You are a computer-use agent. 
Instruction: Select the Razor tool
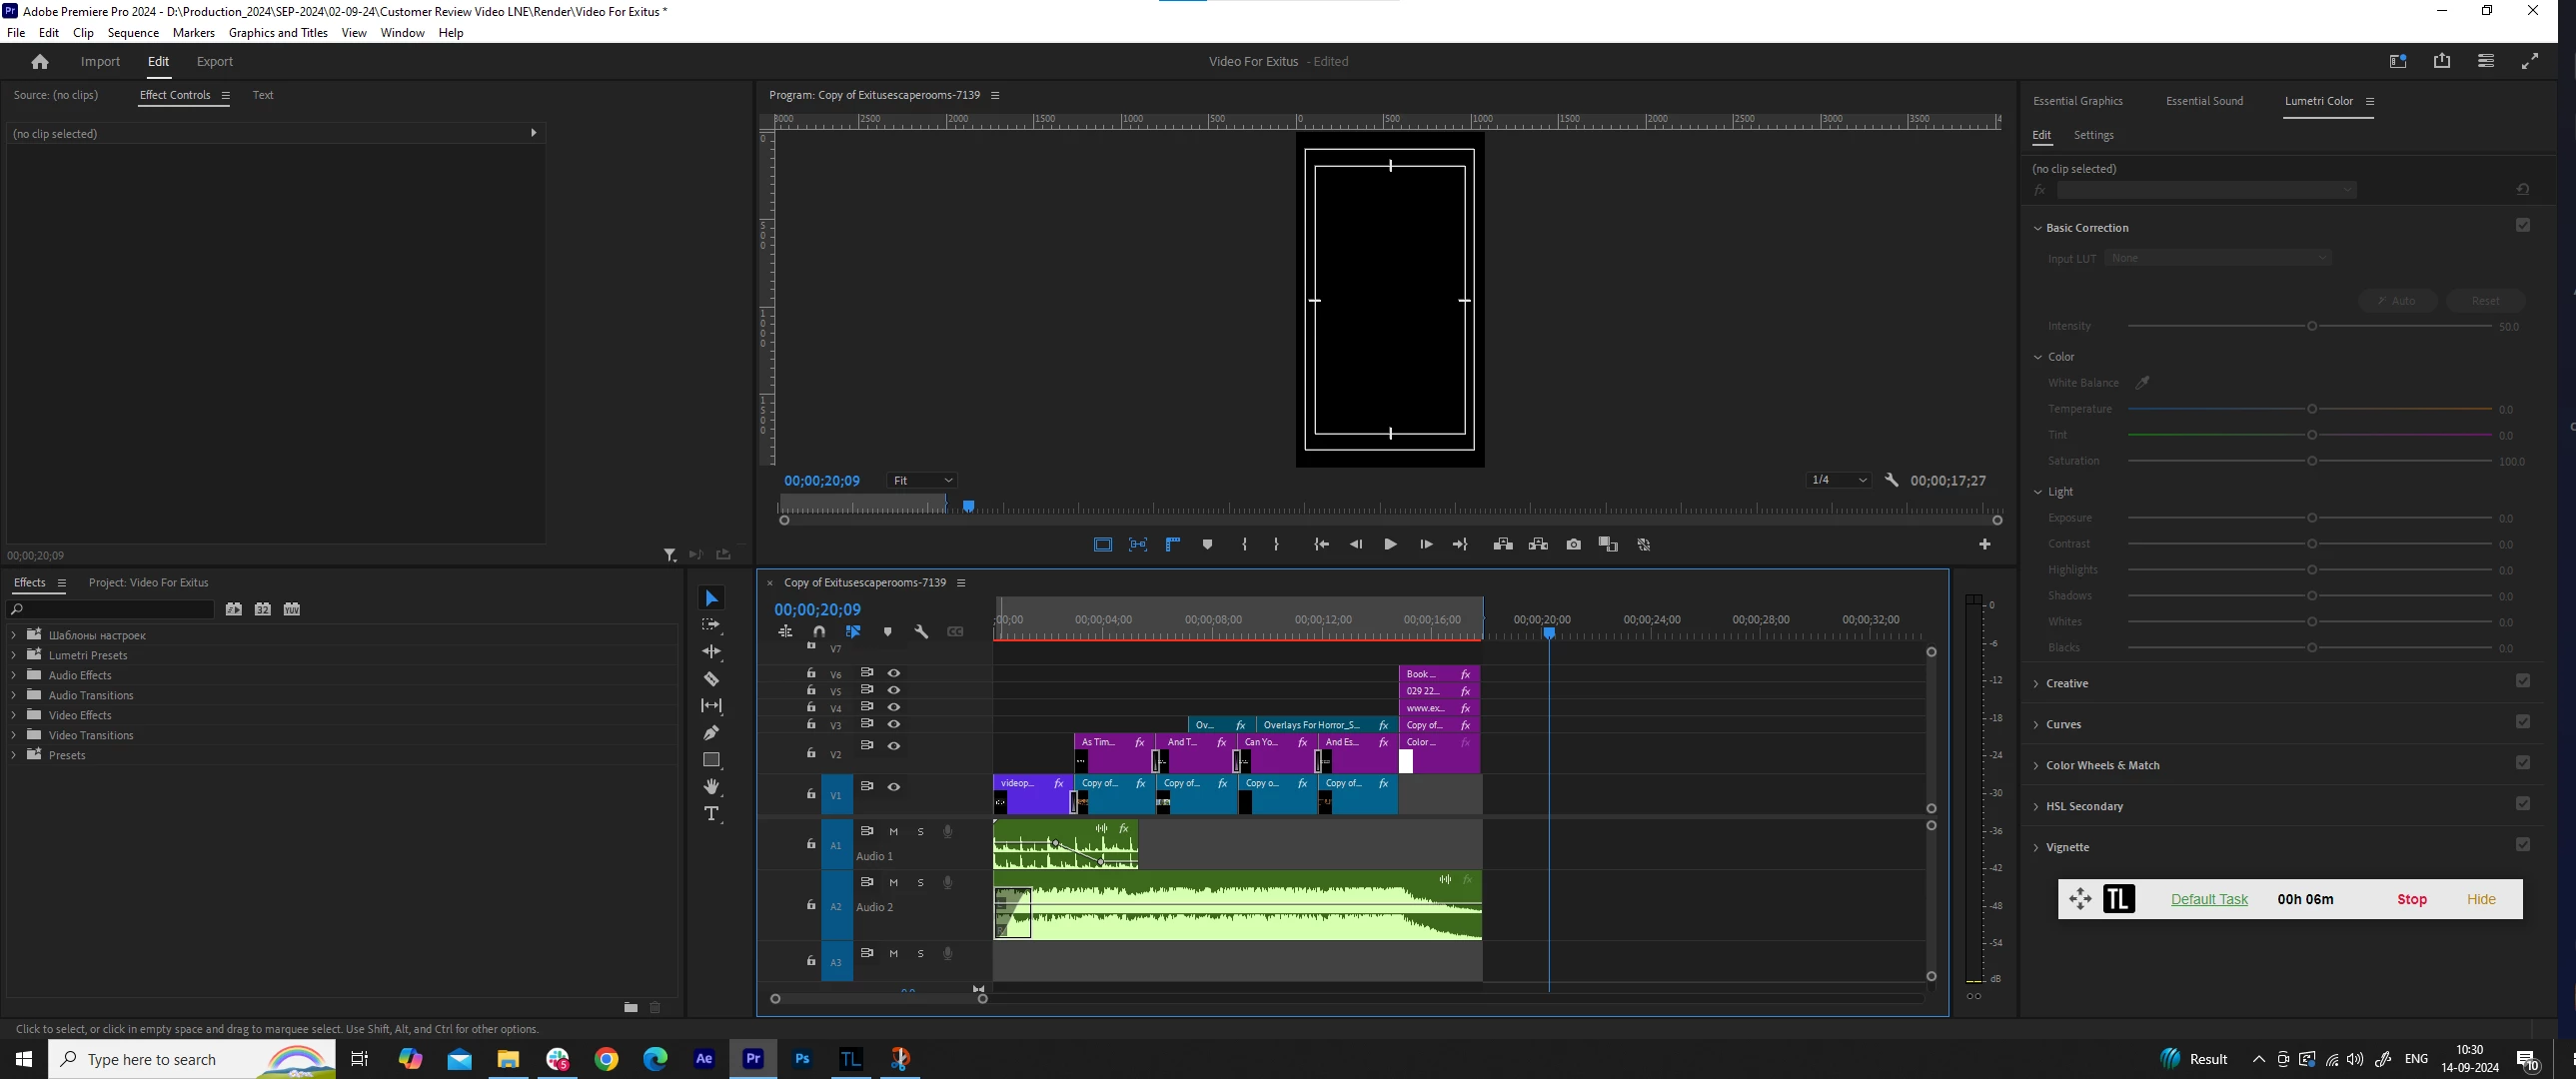pos(711,679)
